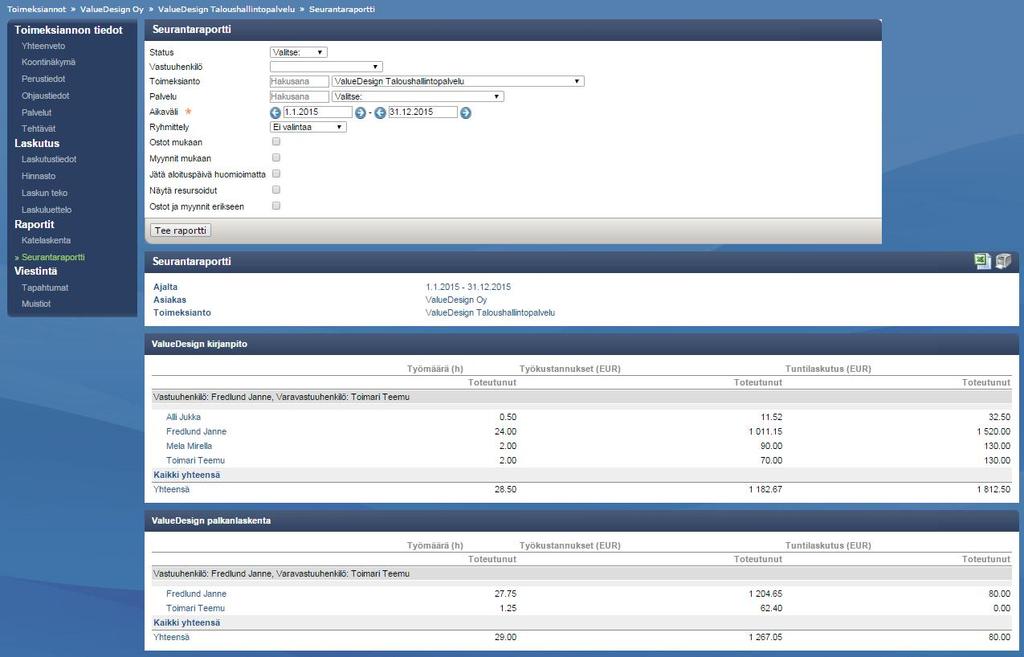Open Katelaskenta report
Viewport: 1024px width, 657px height.
[x=46, y=240]
